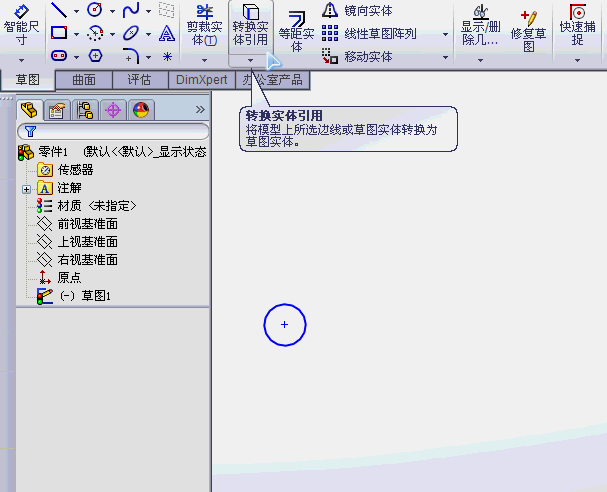Open dropdown arrow below 转换实体引用
Image resolution: width=607 pixels, height=492 pixels.
pos(250,60)
